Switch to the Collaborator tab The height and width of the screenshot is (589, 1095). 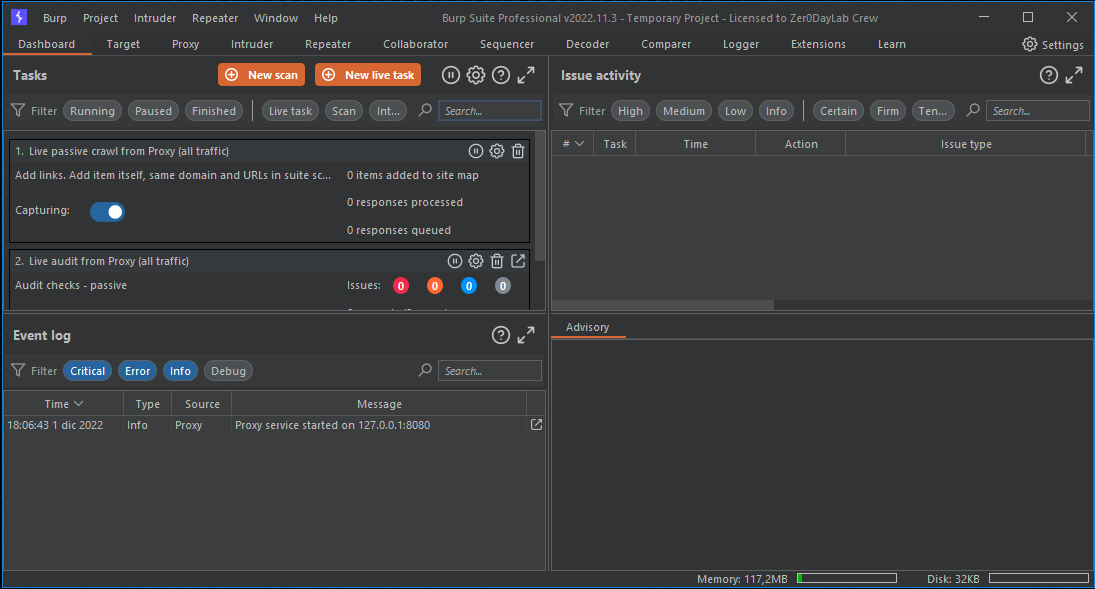tap(416, 44)
